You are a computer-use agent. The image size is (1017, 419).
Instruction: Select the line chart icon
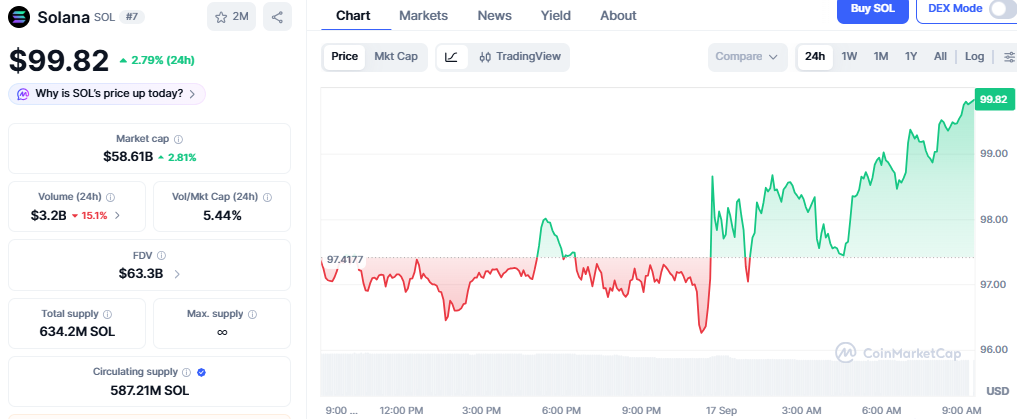(x=452, y=57)
